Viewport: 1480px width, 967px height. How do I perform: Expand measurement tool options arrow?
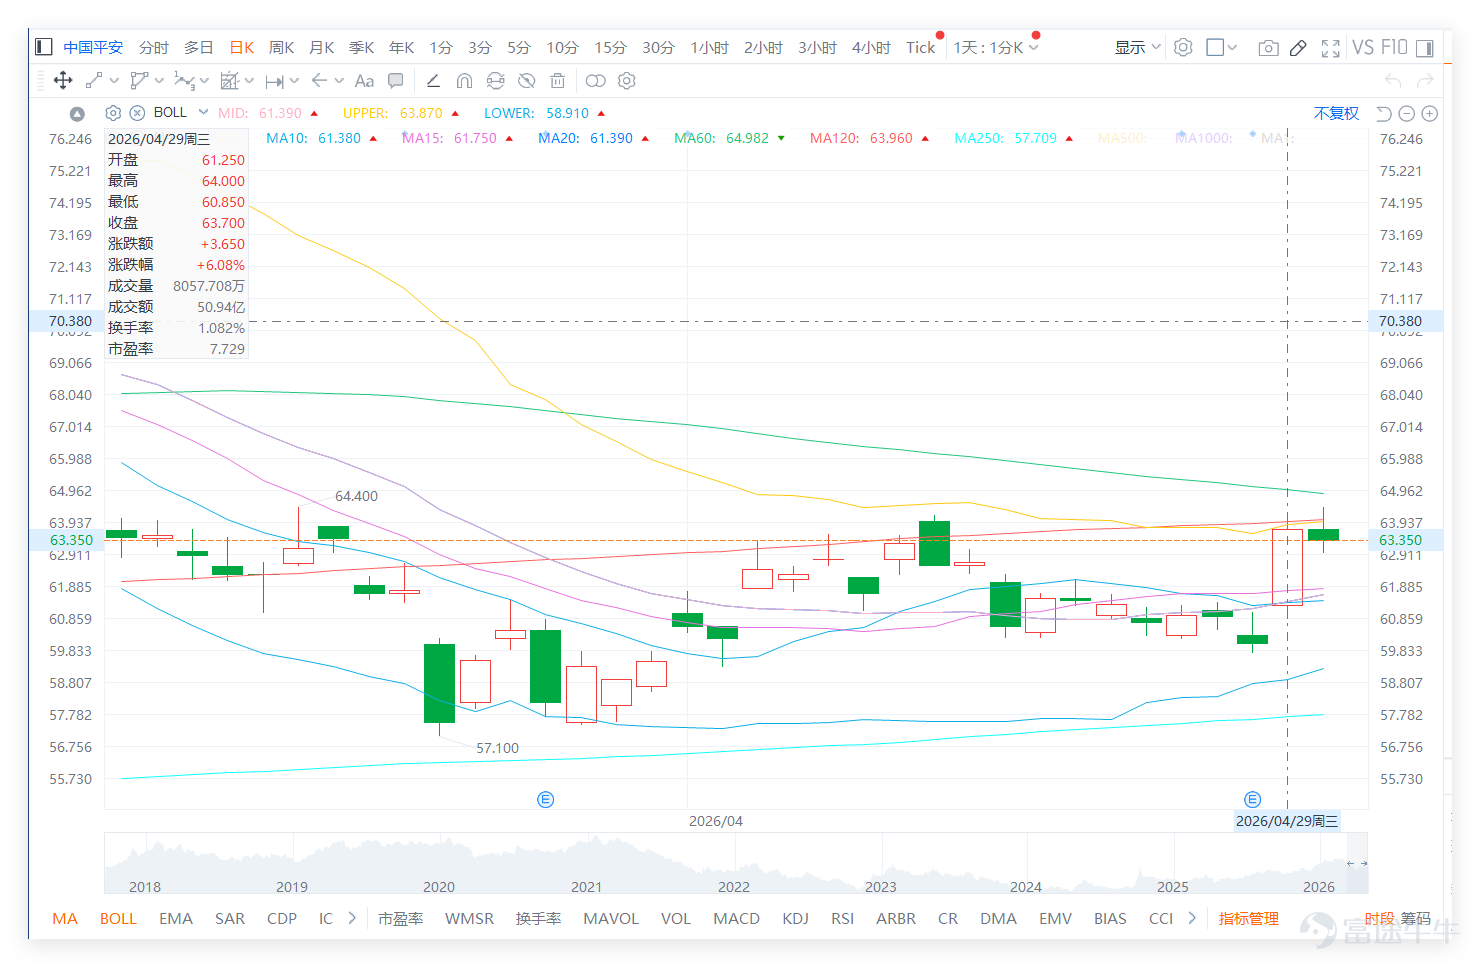click(x=294, y=80)
